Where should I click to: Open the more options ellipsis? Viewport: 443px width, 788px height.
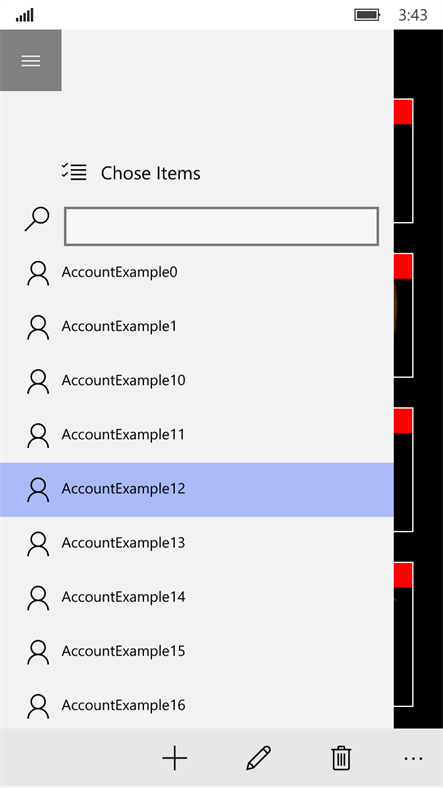[413, 758]
